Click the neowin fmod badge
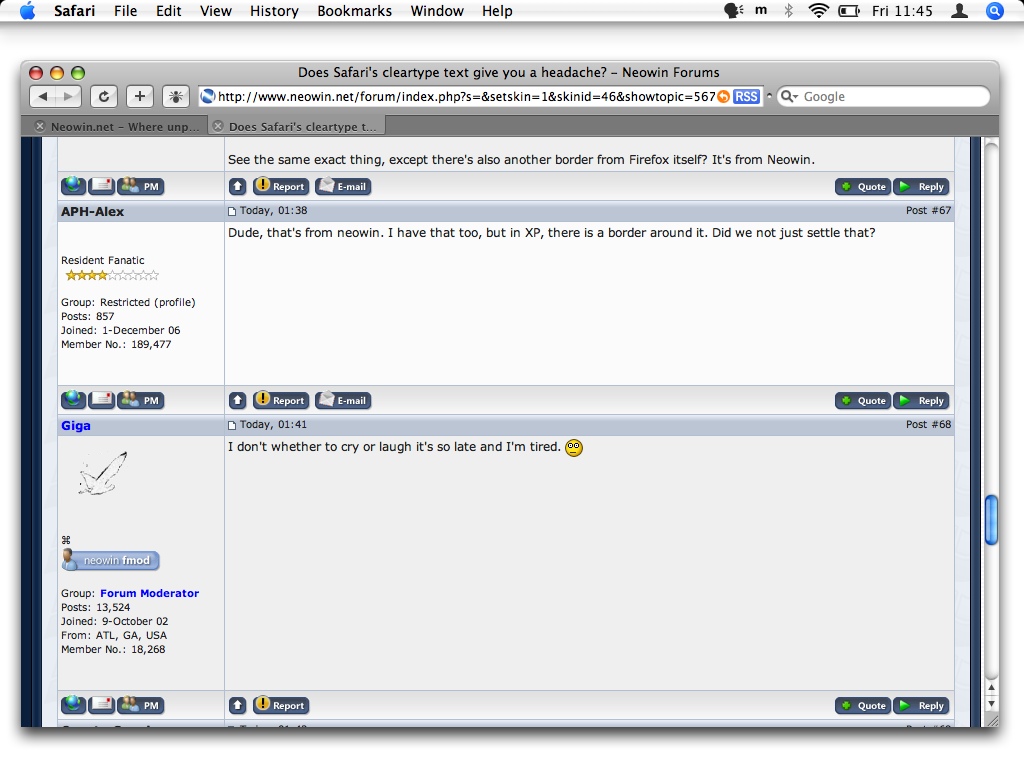Screen dimensions: 1024x768 point(110,560)
